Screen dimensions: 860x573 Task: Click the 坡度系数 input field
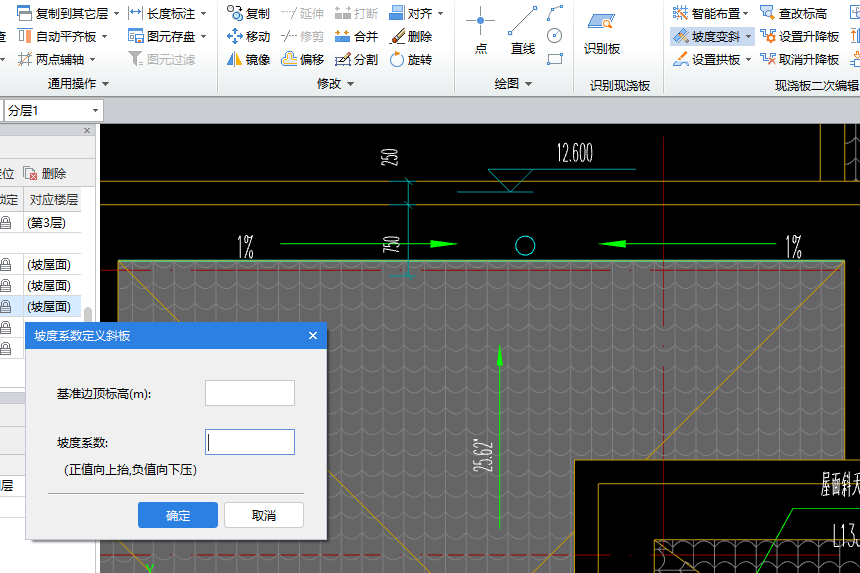(250, 442)
